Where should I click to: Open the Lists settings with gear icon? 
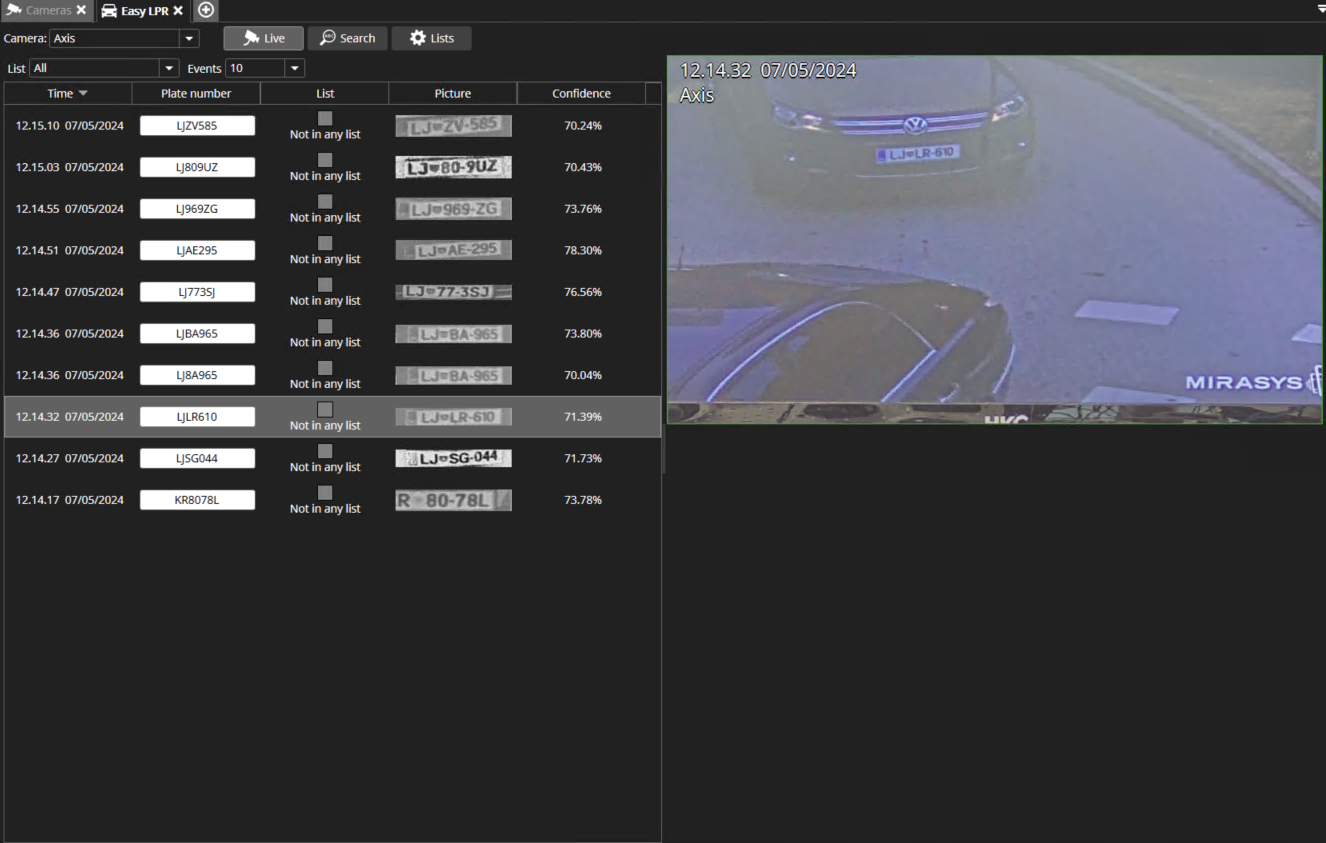pos(431,38)
